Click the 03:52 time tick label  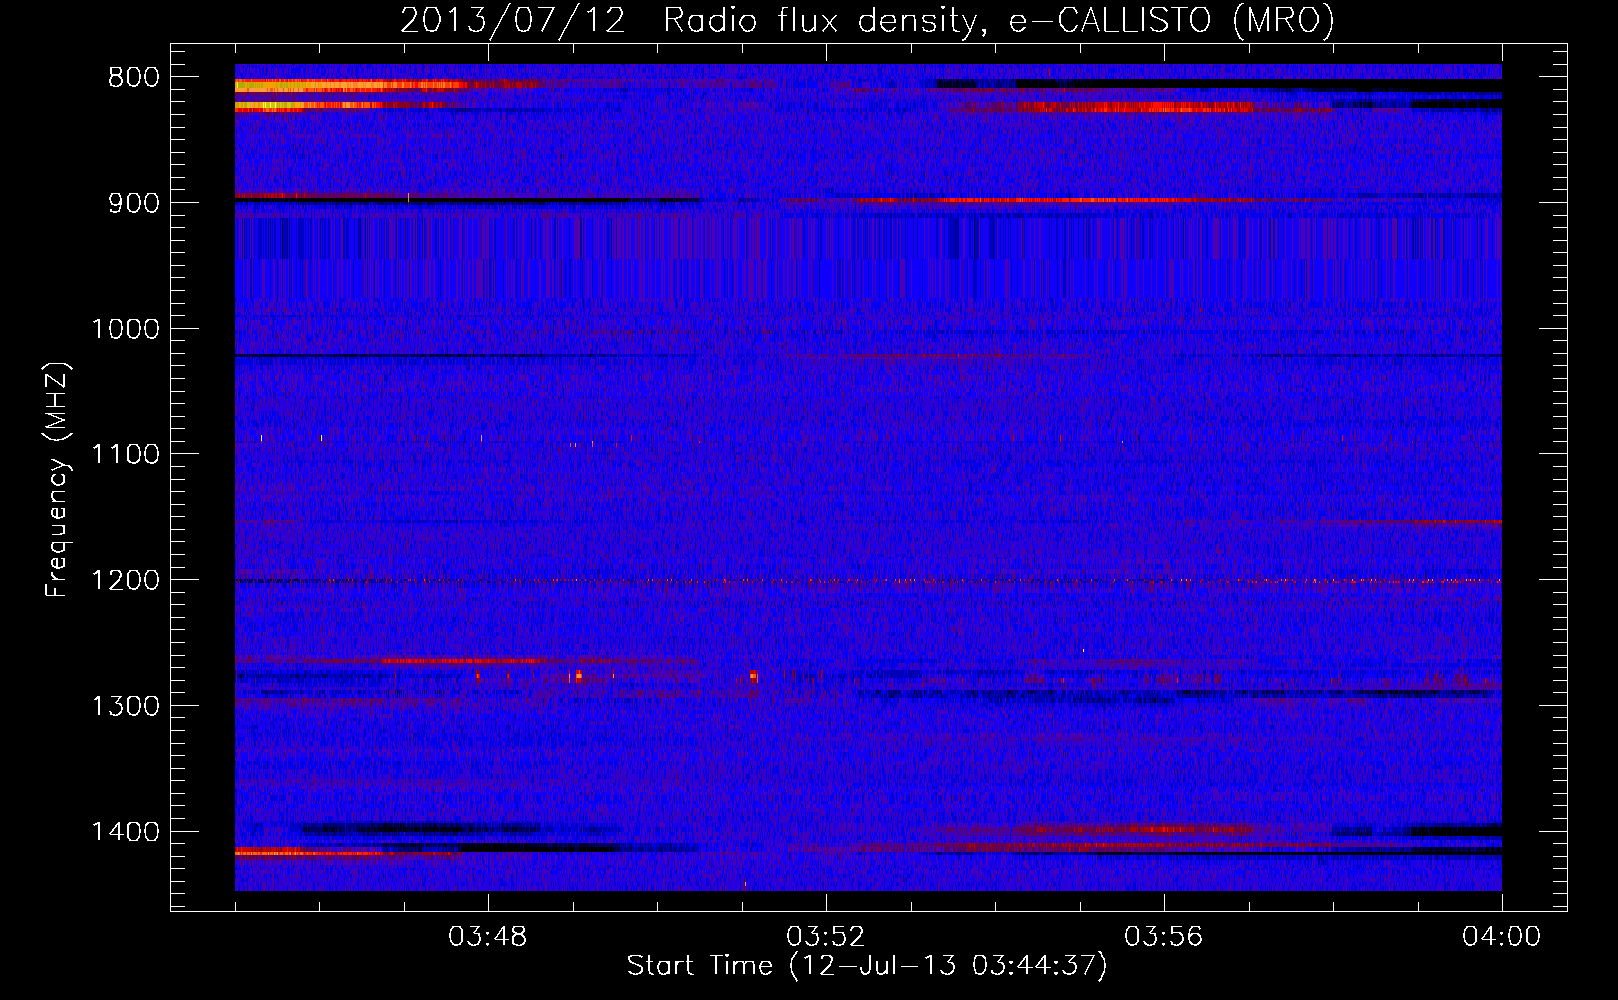pos(826,937)
